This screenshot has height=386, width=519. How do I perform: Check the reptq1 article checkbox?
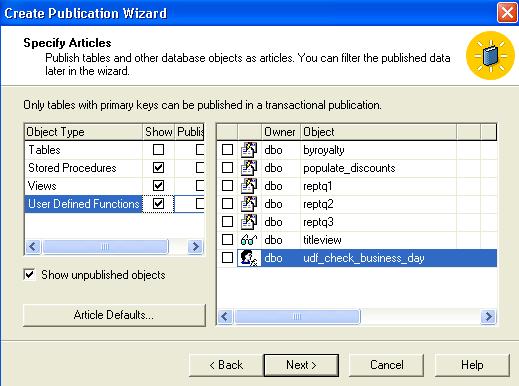coord(227,185)
